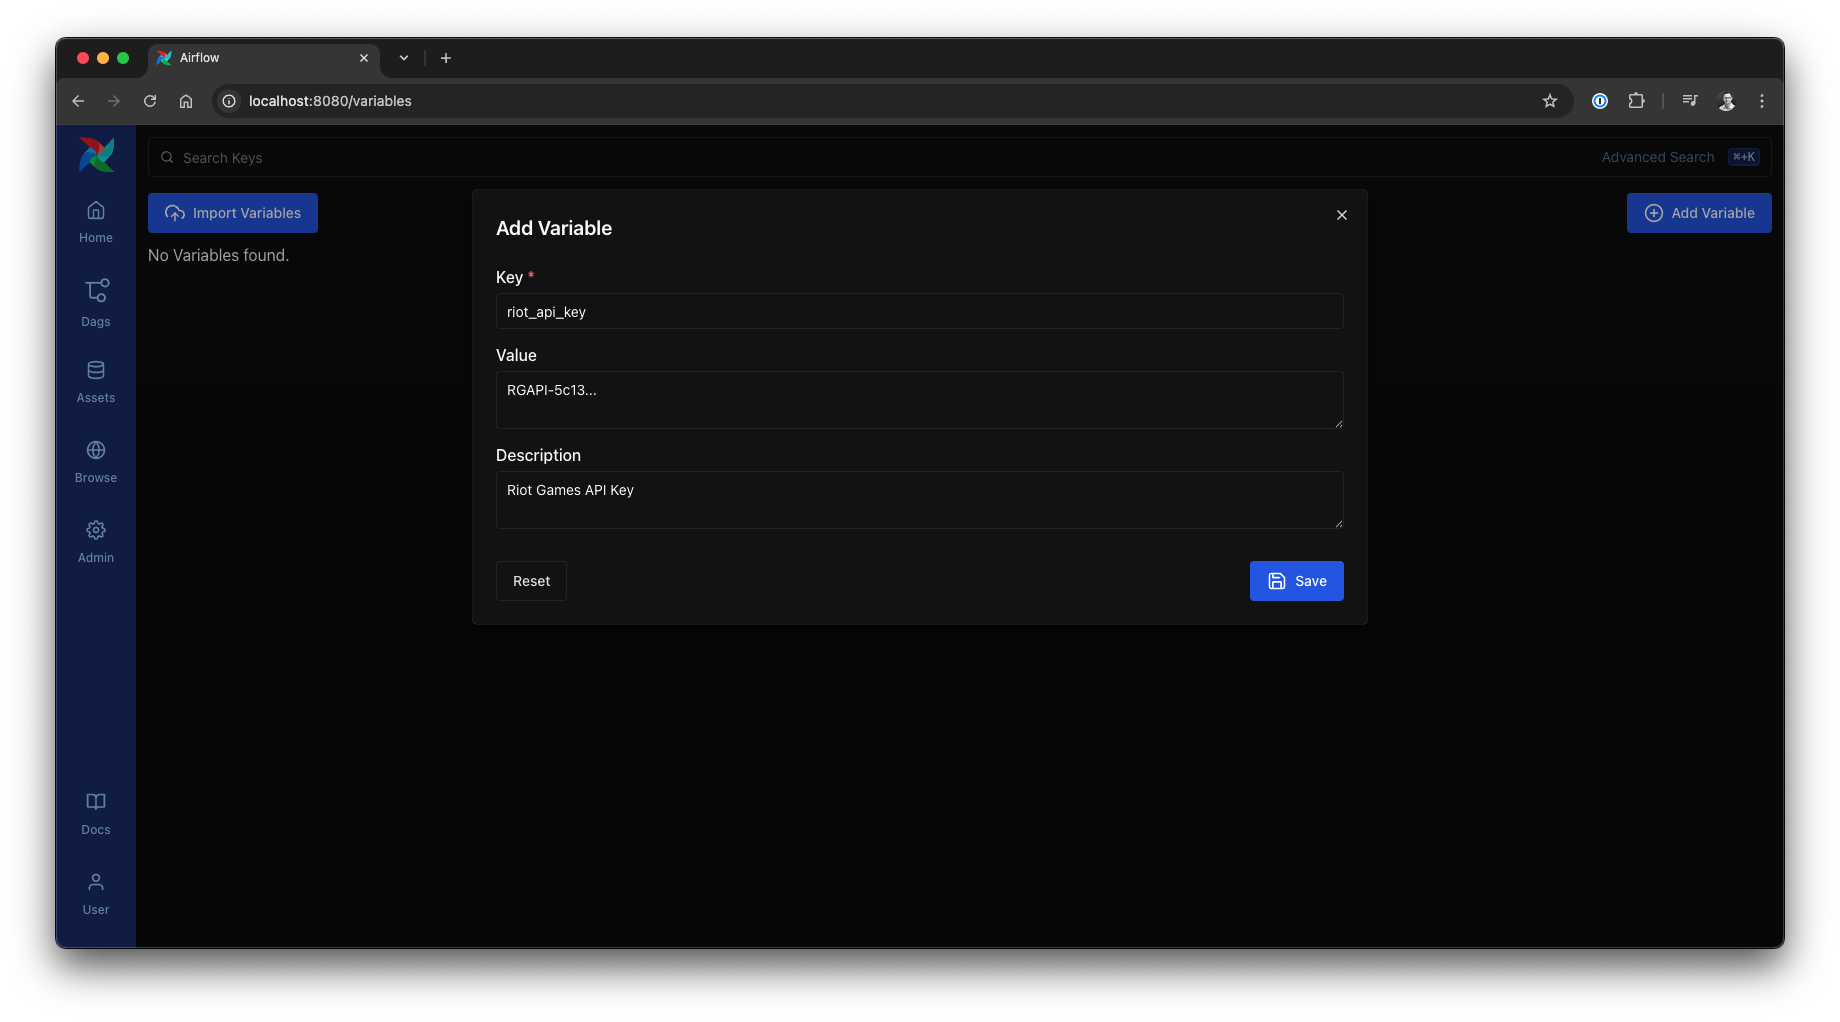Close the Add Variable dialog
This screenshot has width=1840, height=1022.
coord(1341,214)
